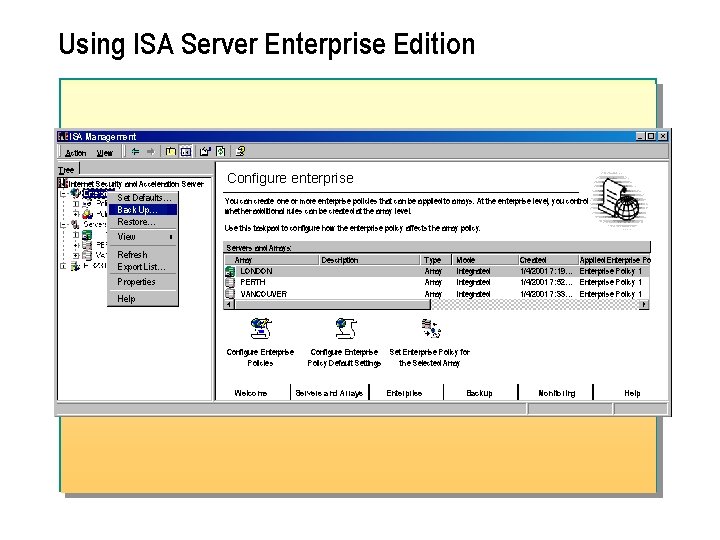Expand the last tree node at bottom

click(x=63, y=266)
